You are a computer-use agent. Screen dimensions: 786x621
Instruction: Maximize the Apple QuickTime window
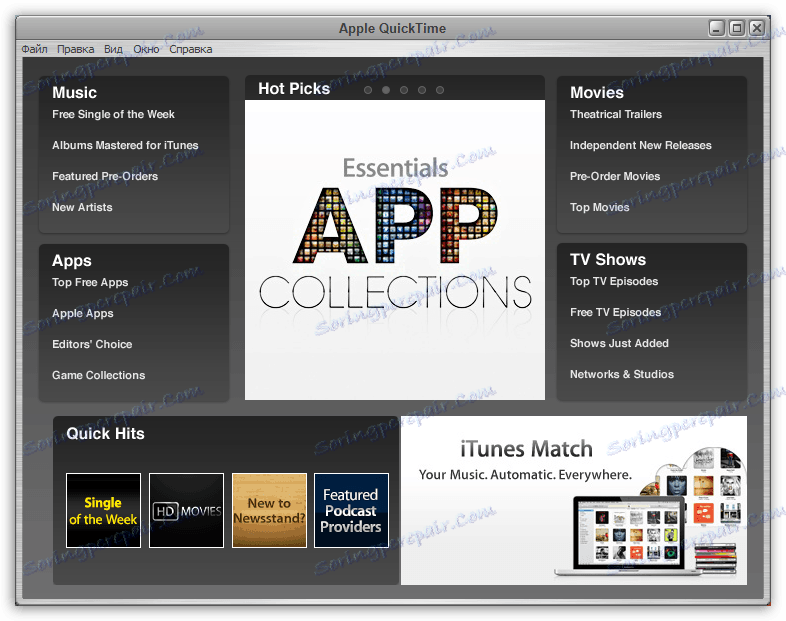pos(737,28)
